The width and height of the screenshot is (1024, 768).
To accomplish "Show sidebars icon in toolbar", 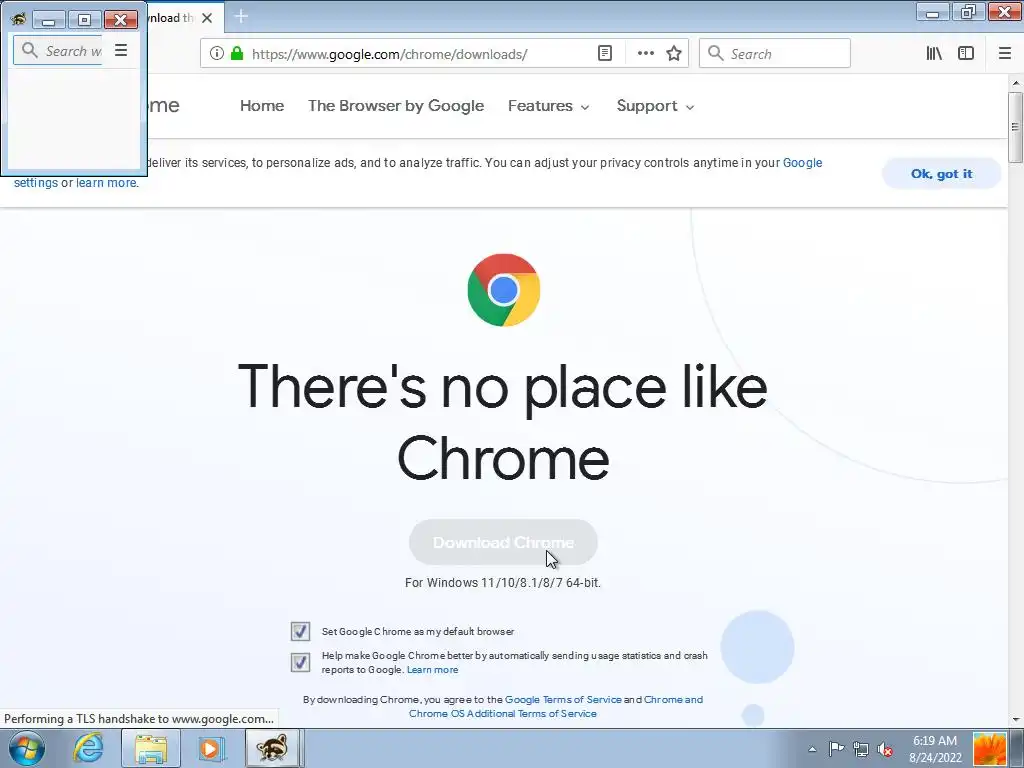I will [x=966, y=54].
